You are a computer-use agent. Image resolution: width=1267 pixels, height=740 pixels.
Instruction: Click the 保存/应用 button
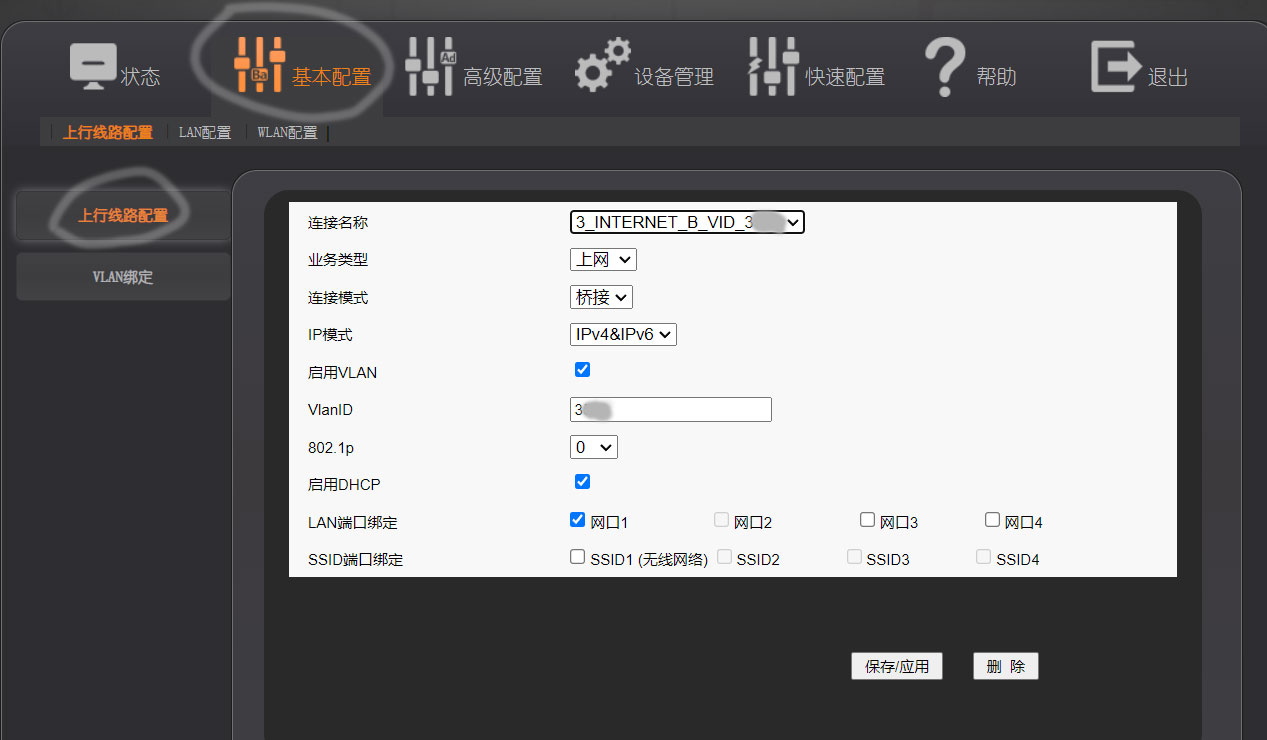click(x=897, y=666)
